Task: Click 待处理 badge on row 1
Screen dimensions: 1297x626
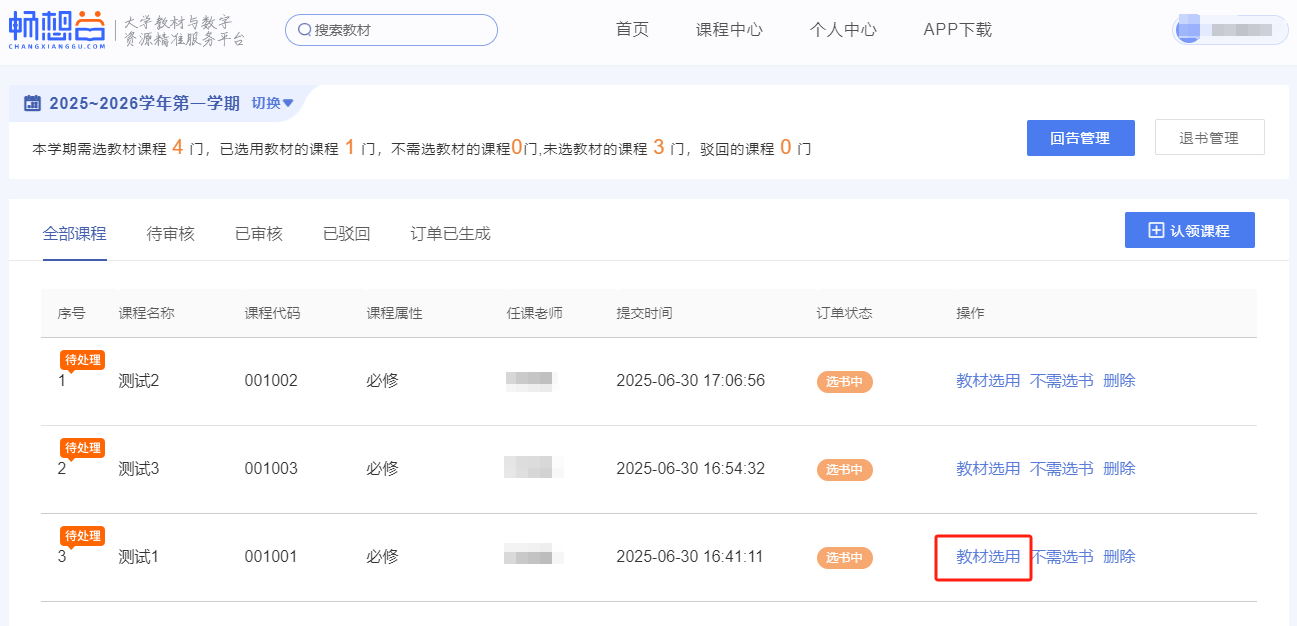Action: click(x=82, y=360)
